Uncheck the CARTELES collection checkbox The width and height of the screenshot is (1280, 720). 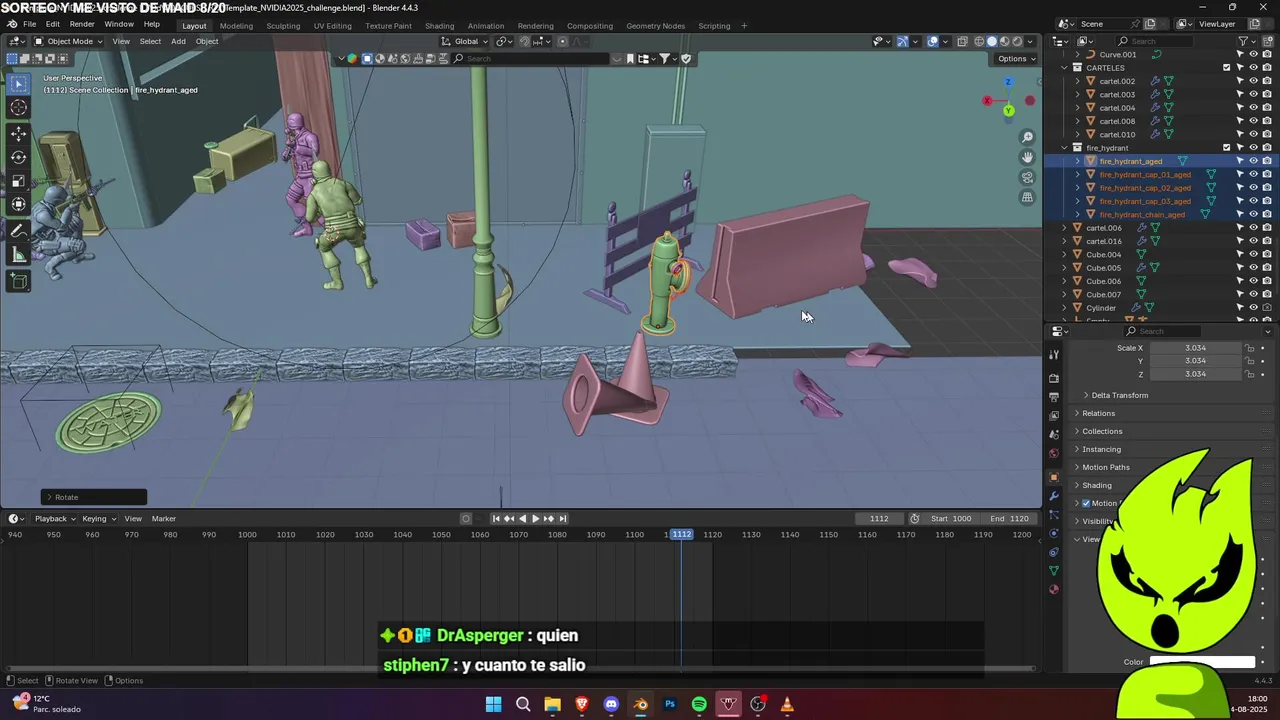(1227, 68)
